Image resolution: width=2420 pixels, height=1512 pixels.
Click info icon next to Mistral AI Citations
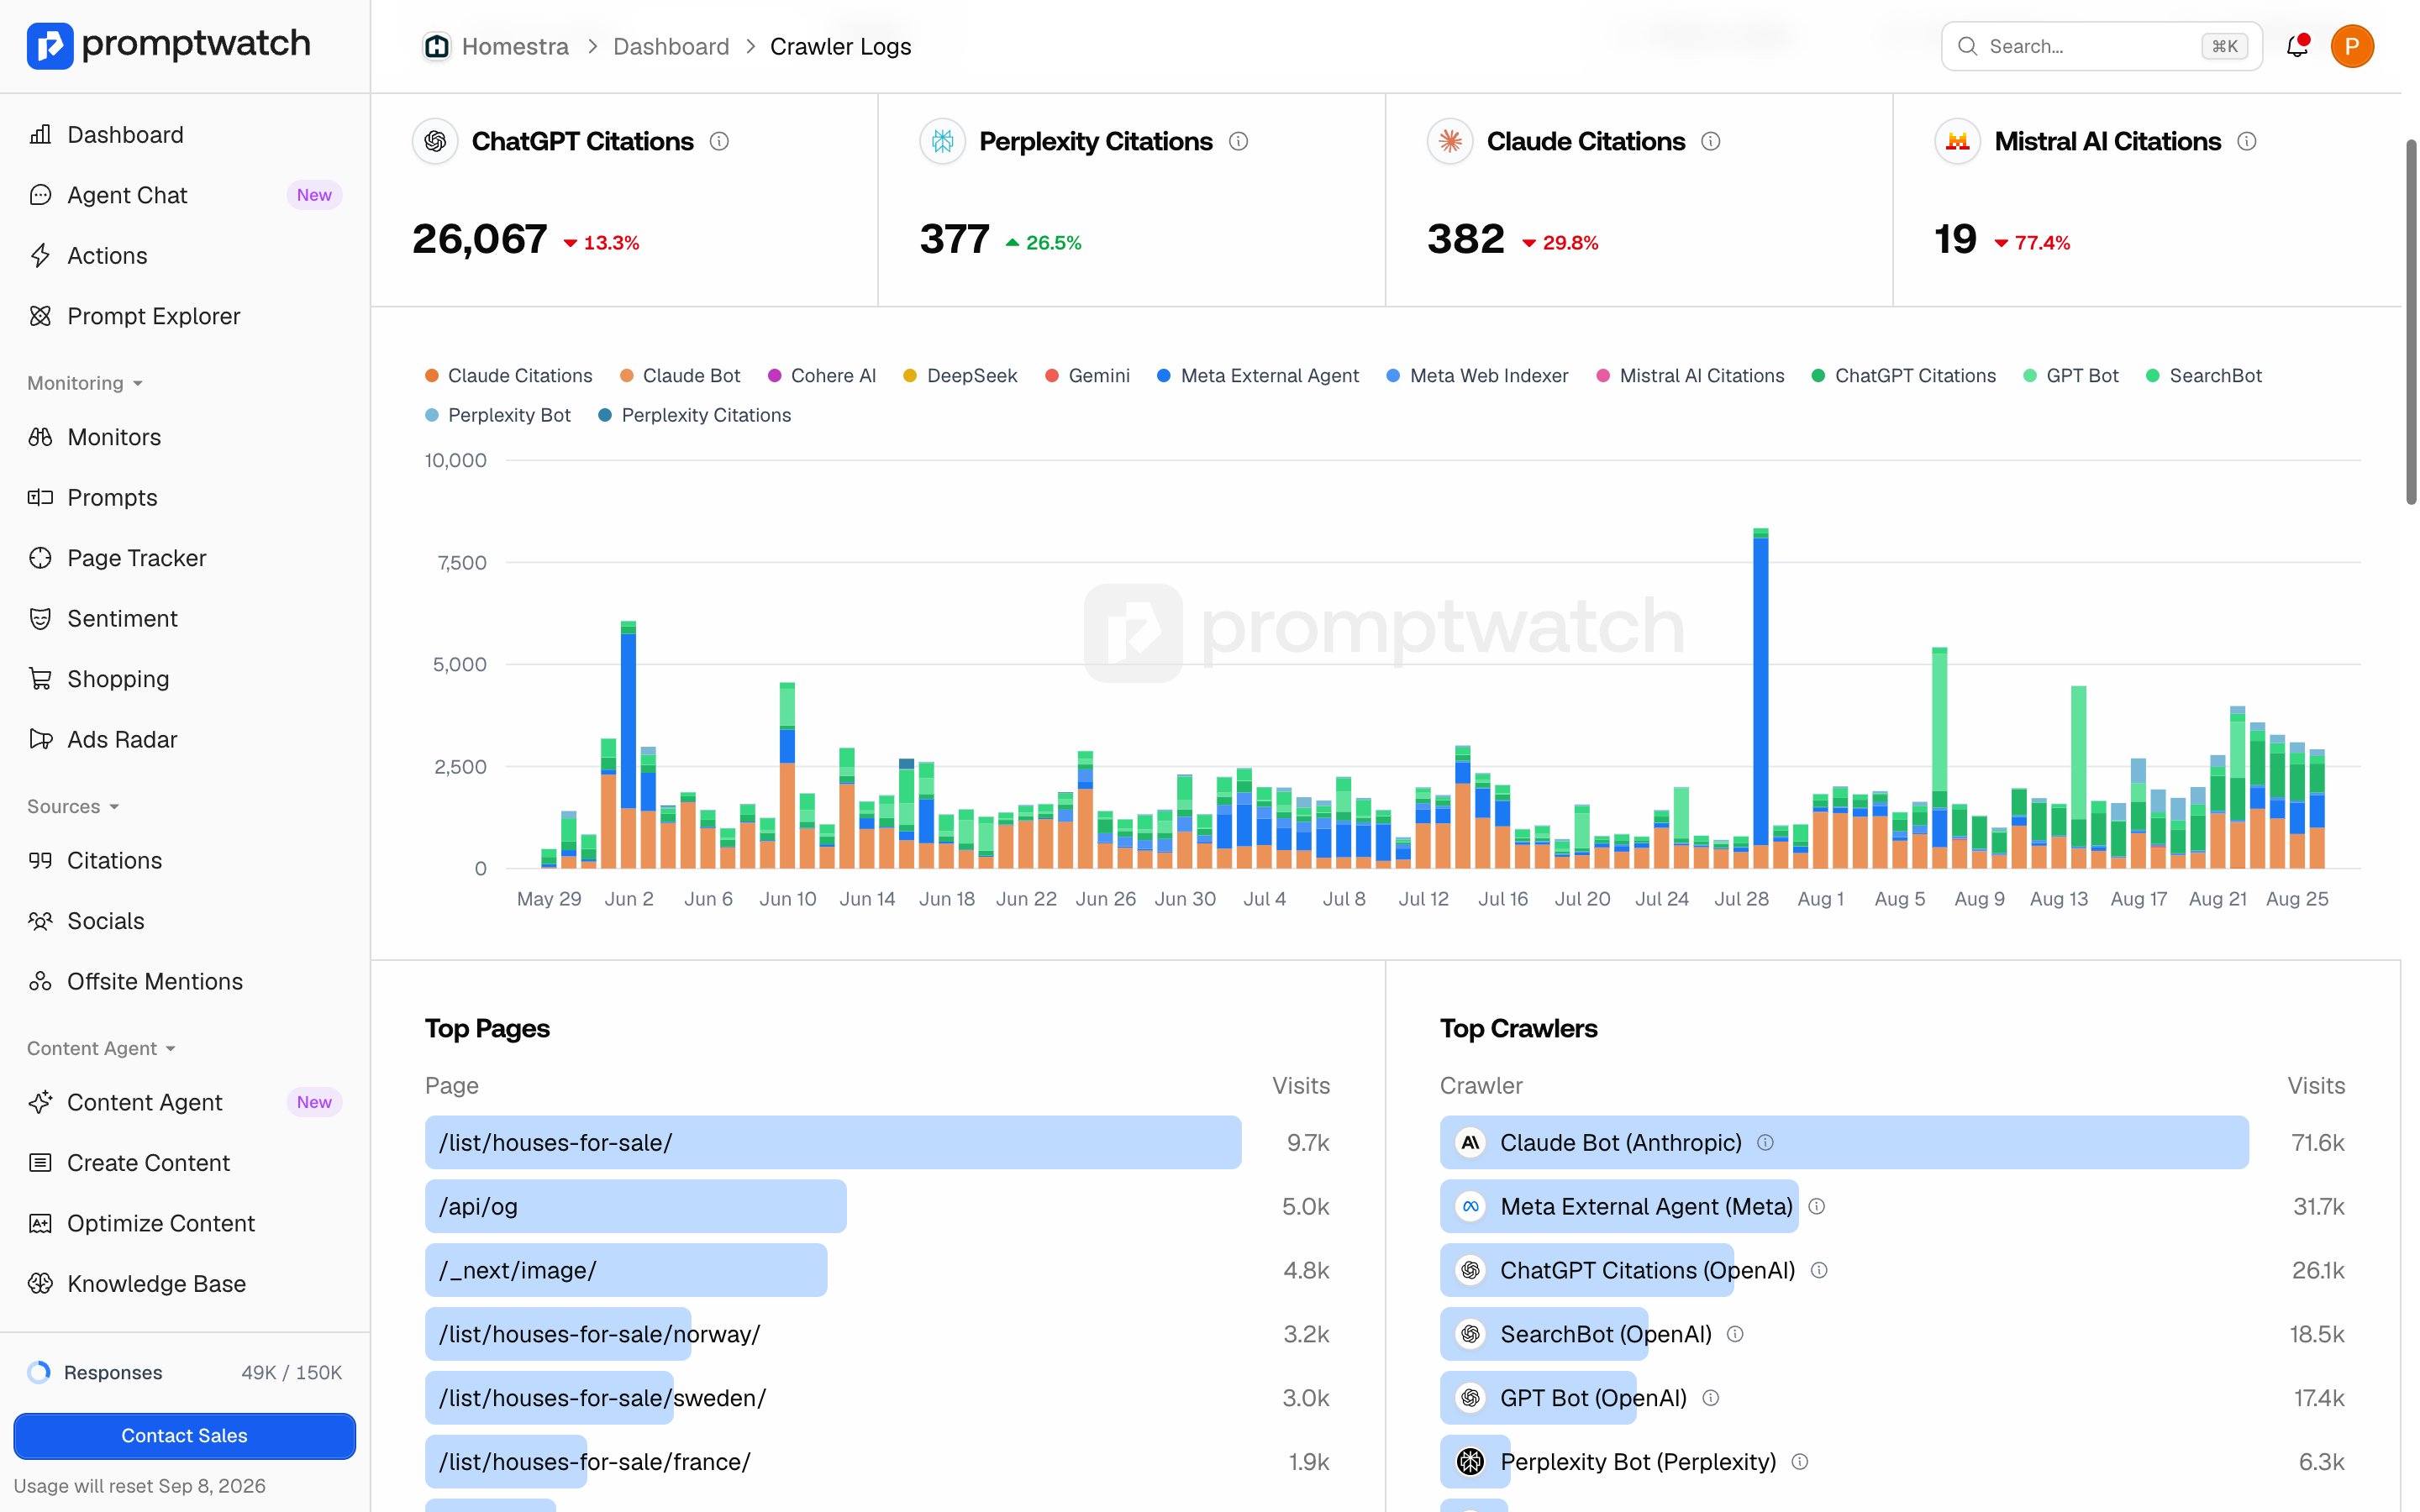pyautogui.click(x=2246, y=141)
